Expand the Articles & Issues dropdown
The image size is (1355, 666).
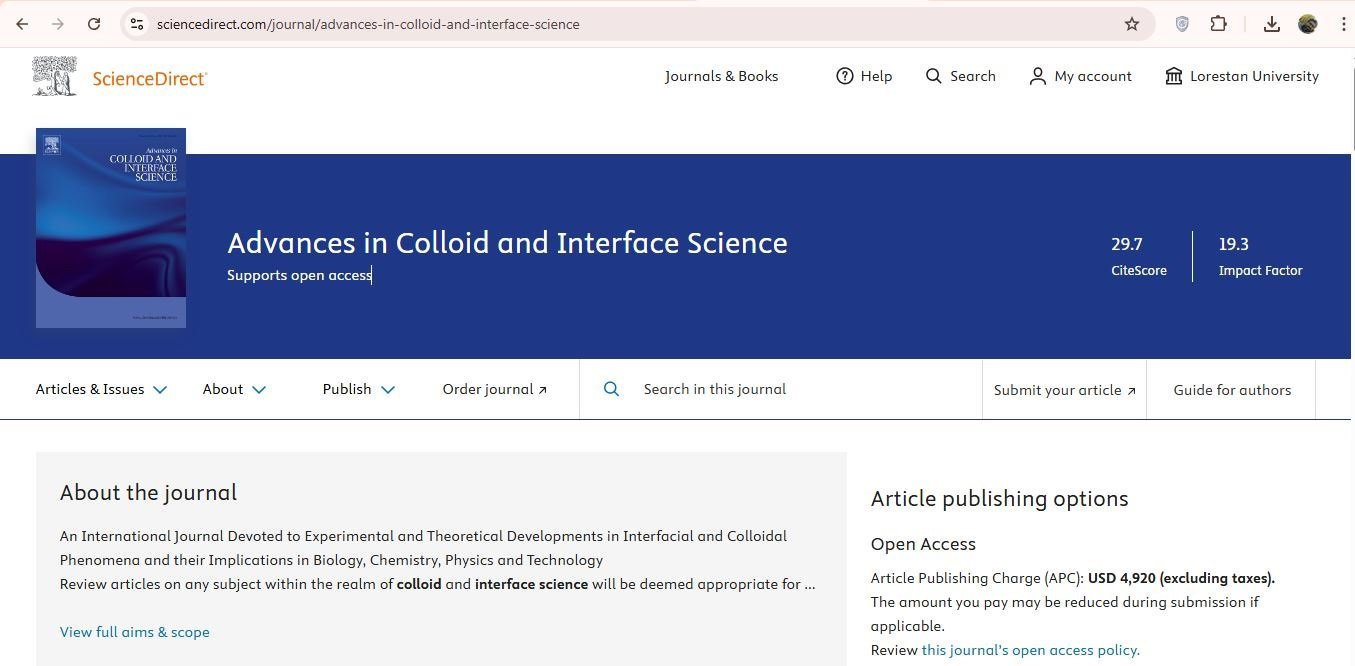click(101, 389)
